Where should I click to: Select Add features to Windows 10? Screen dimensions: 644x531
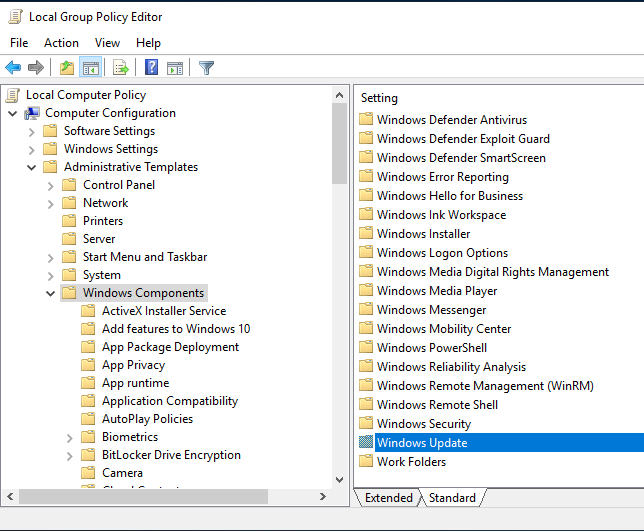pos(176,329)
